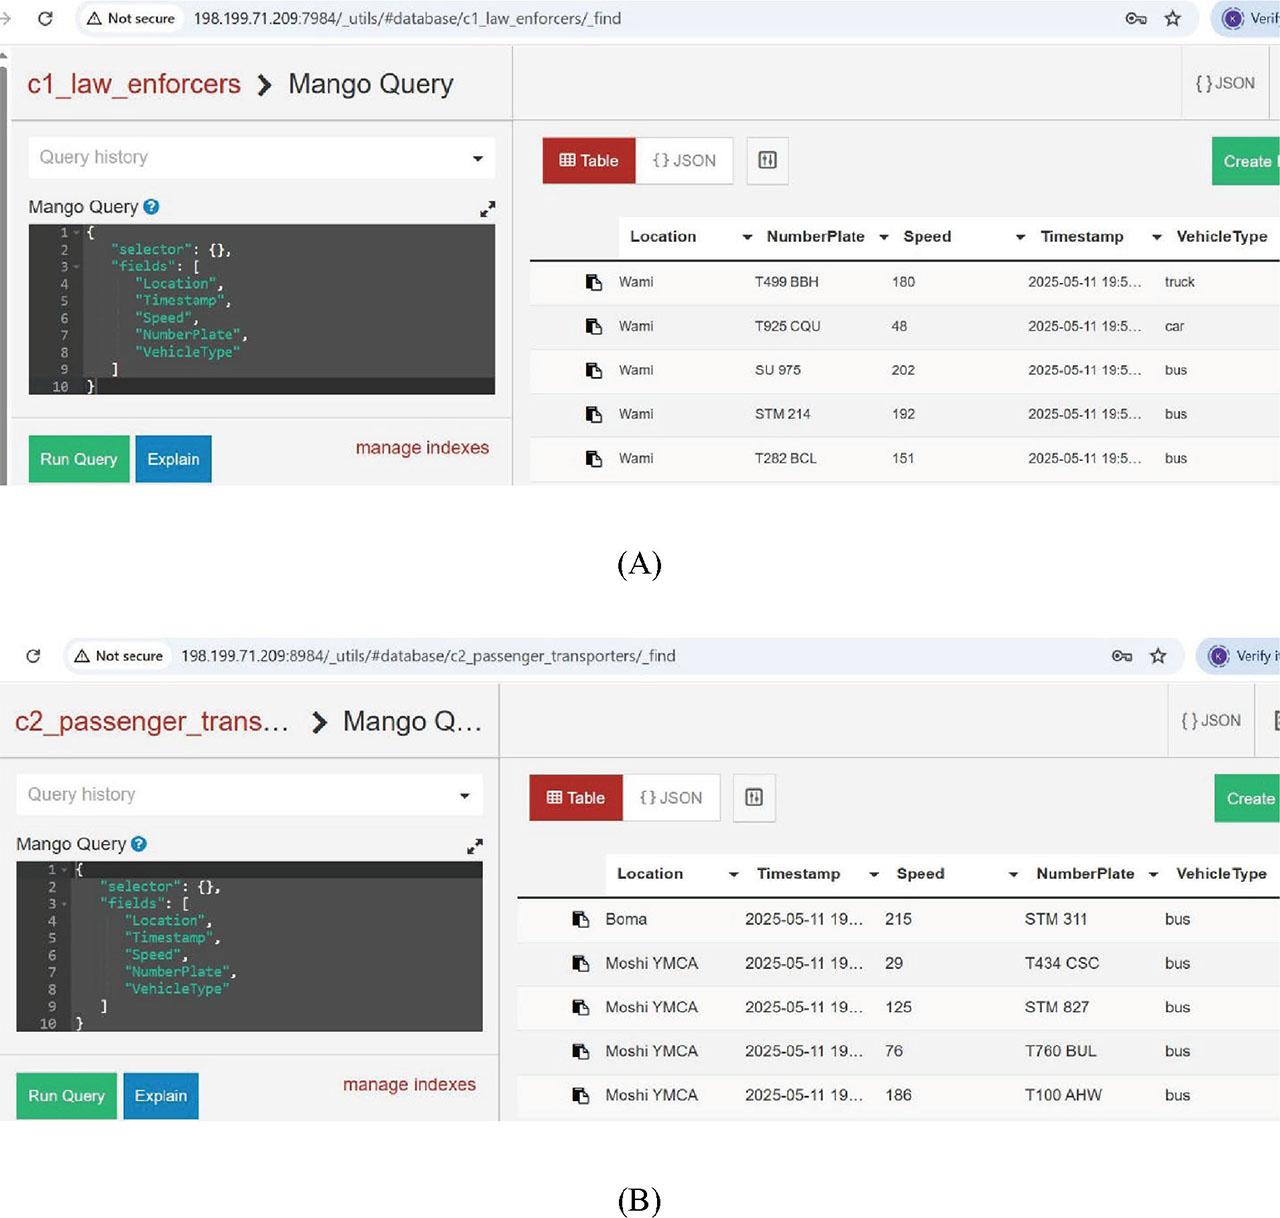
Task: Reload the c1_law_enforcers browser page
Action: (45, 18)
